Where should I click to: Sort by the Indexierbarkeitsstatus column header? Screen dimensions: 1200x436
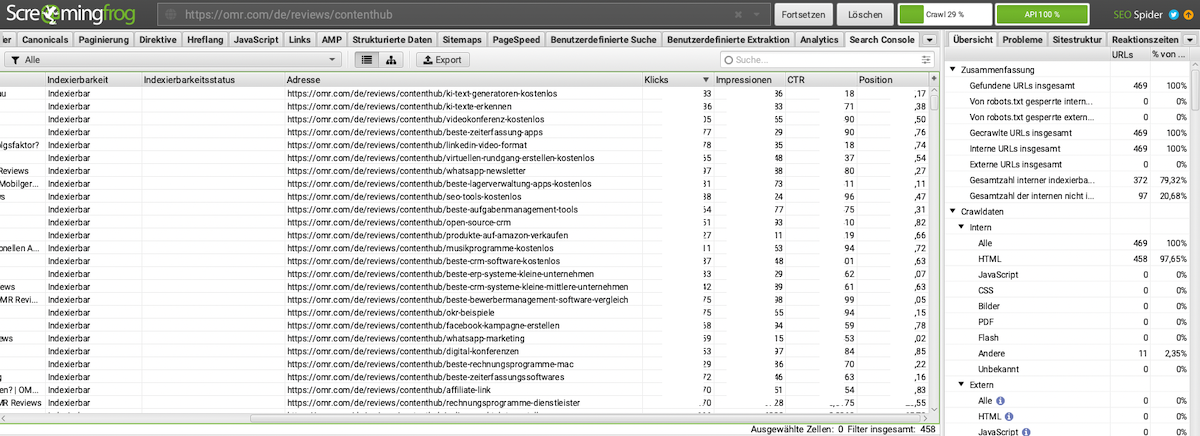212,79
